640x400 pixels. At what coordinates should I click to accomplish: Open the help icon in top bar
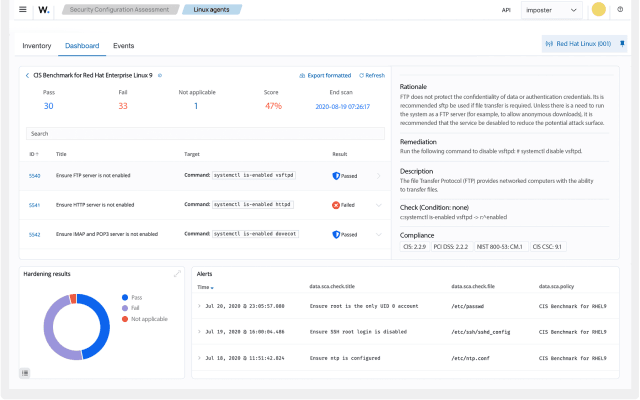click(x=620, y=9)
